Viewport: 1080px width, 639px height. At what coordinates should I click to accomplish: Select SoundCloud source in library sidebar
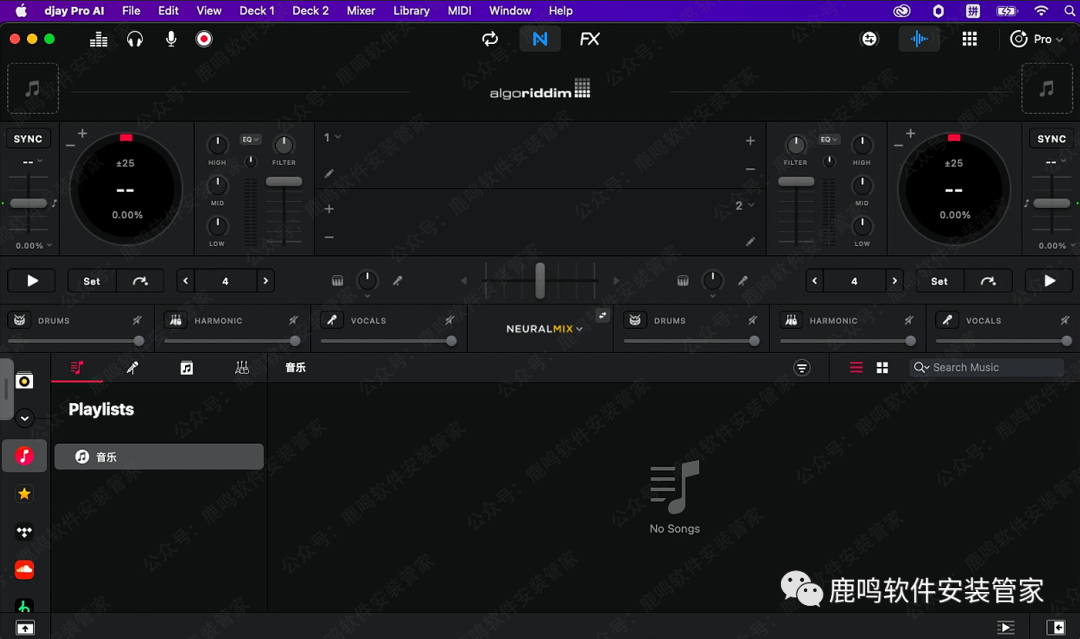[25, 569]
